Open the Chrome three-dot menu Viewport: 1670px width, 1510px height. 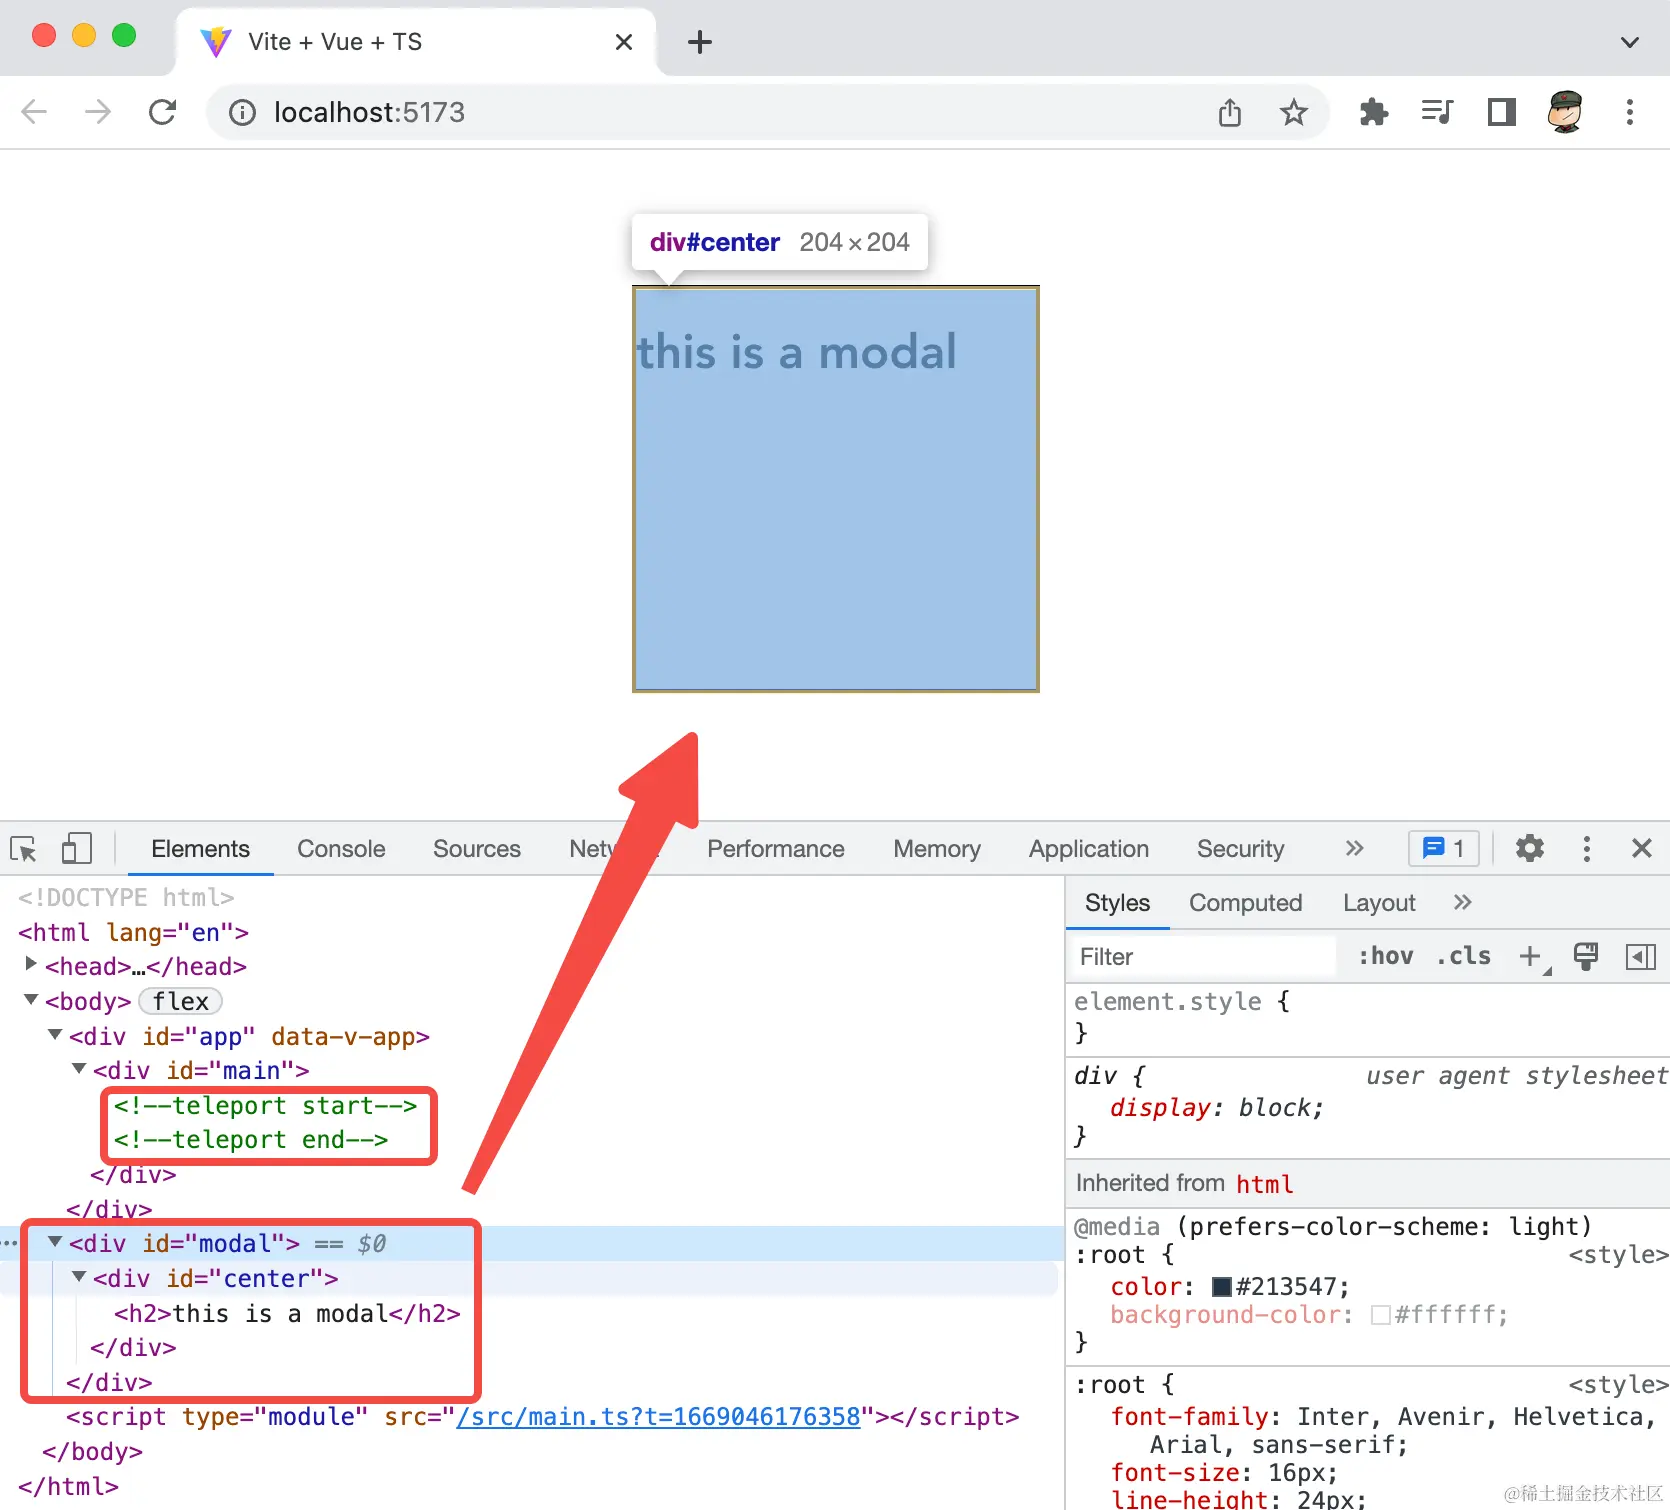pos(1630,112)
